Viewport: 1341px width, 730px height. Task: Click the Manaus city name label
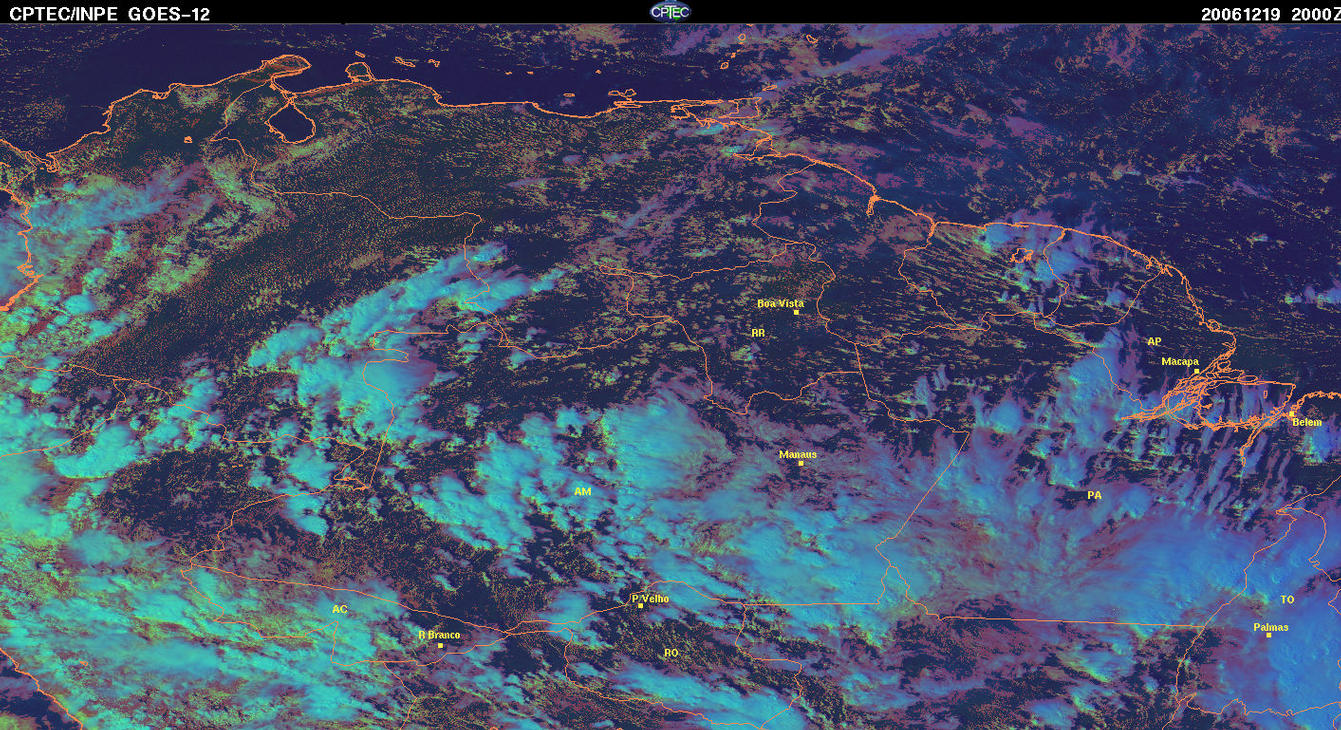[797, 454]
